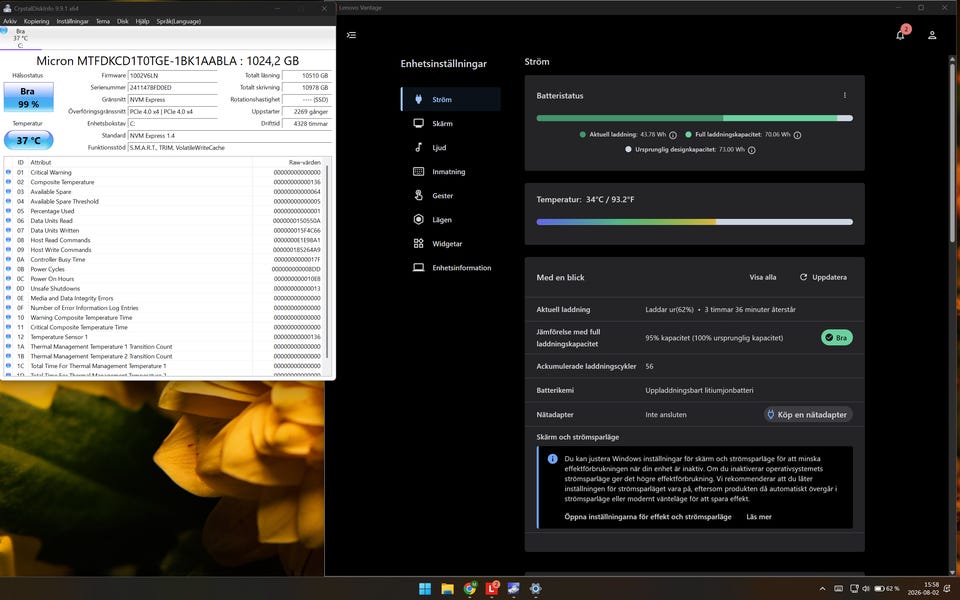Click the Temperatur gradient bar

click(x=694, y=222)
